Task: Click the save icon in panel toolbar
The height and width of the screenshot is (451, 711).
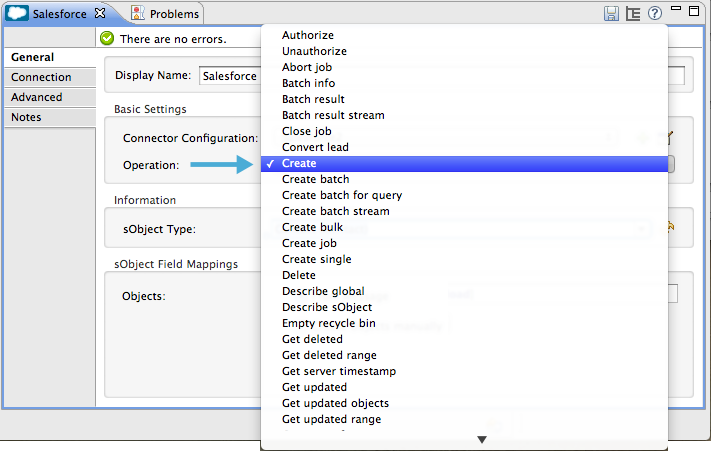Action: [x=611, y=14]
